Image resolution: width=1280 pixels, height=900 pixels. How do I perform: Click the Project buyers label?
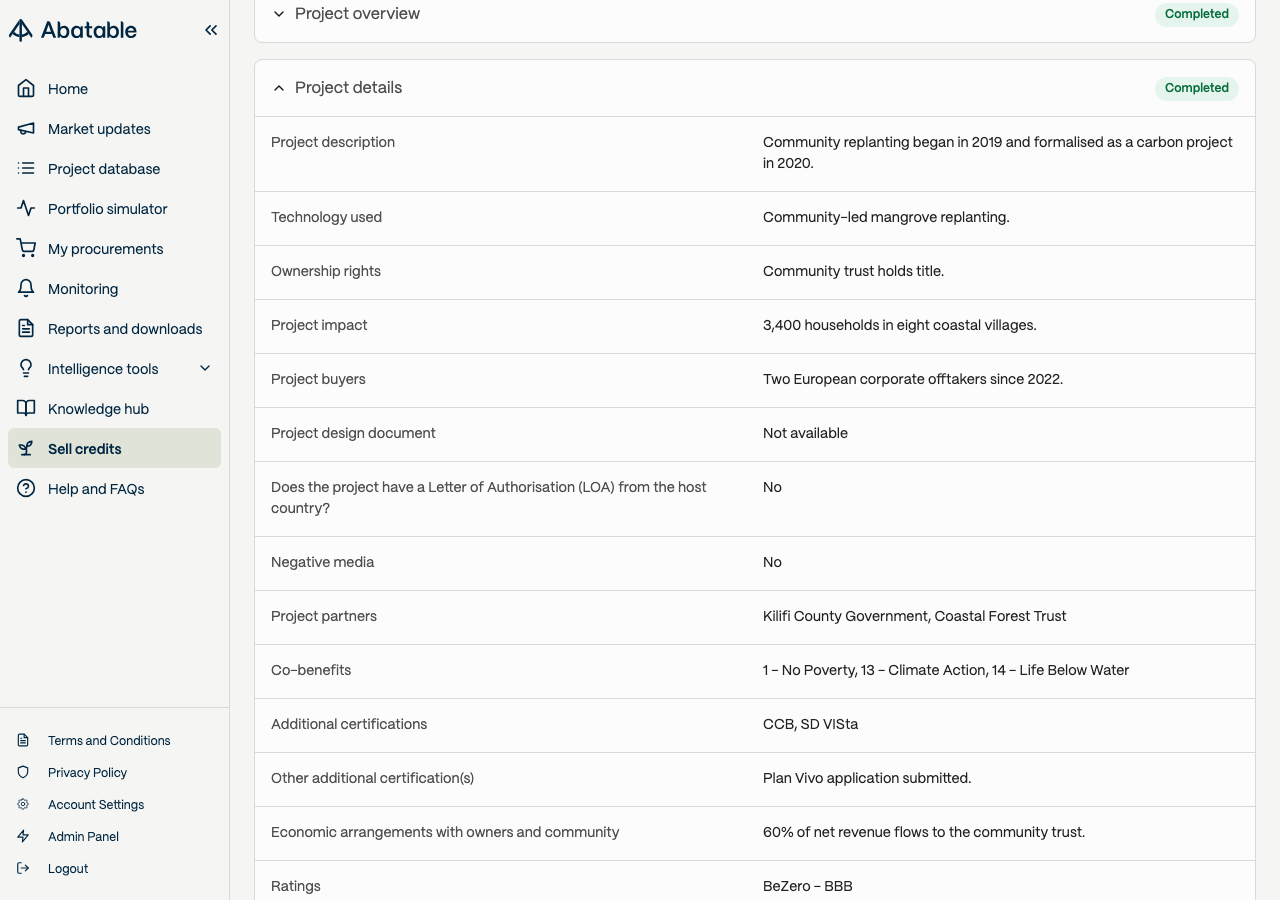[318, 379]
